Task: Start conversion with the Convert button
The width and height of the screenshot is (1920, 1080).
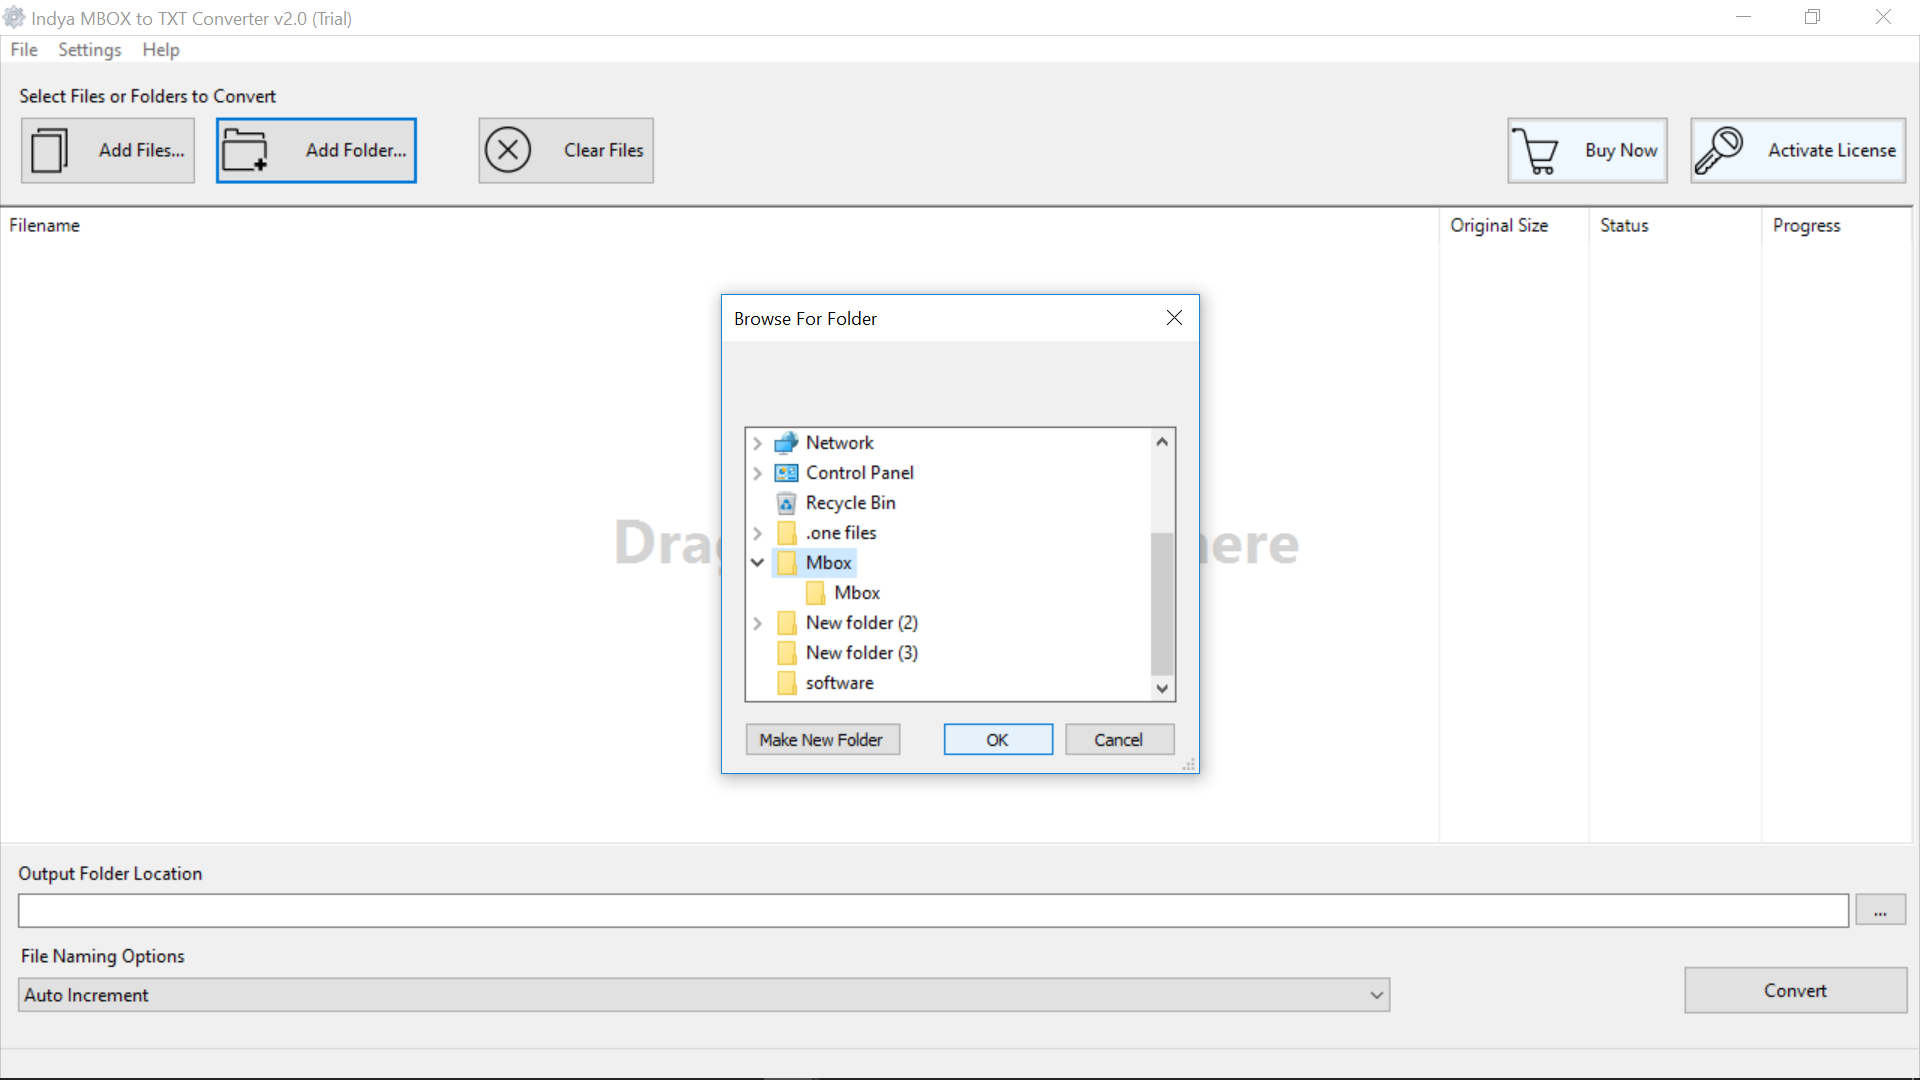Action: click(x=1795, y=990)
